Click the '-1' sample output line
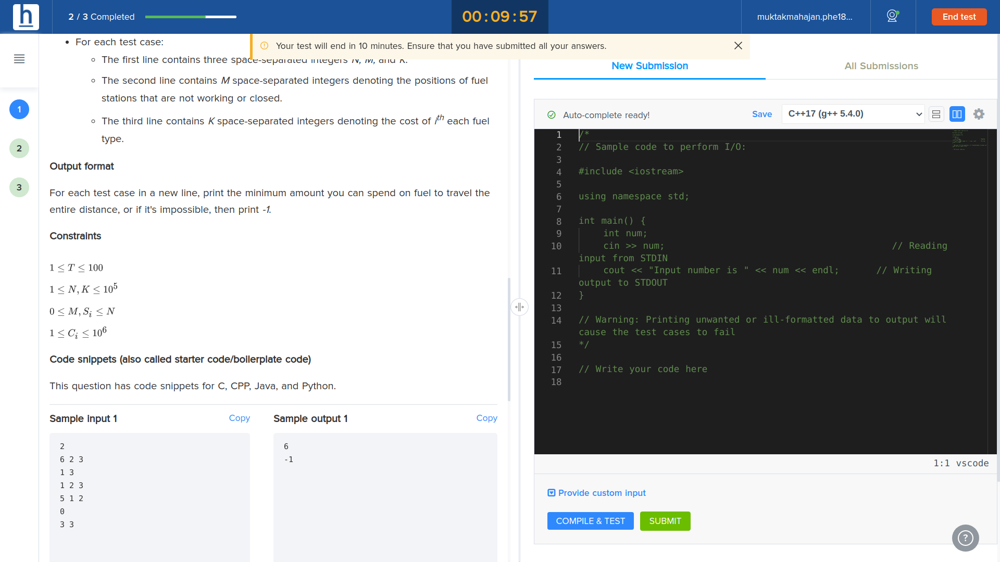 288,459
